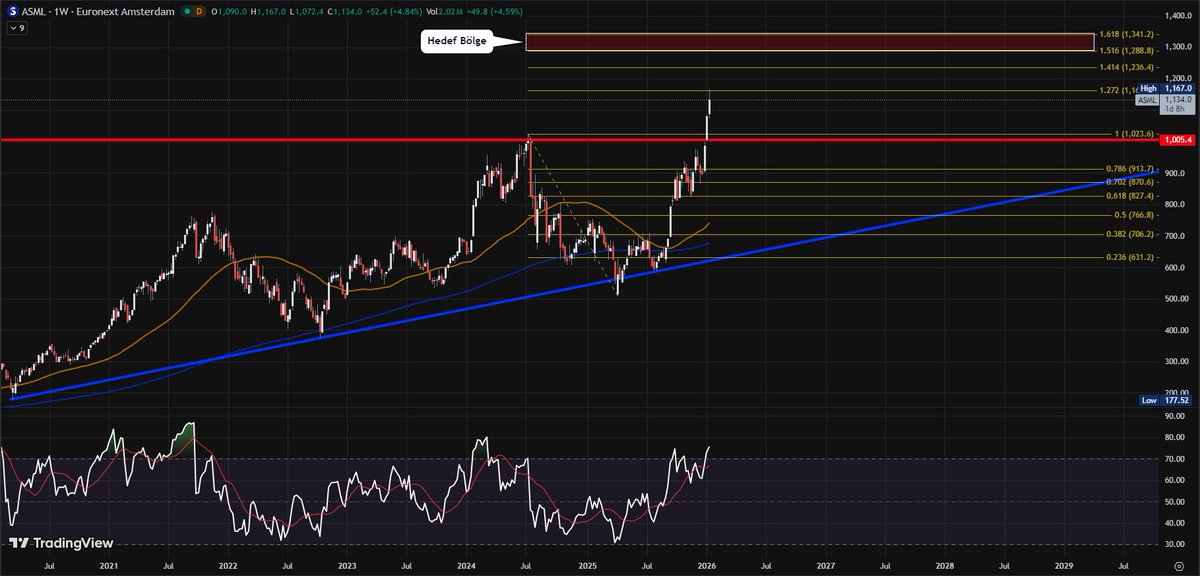This screenshot has height=576, width=1200.
Task: Select the dark red target zone rectangle
Action: pos(809,42)
